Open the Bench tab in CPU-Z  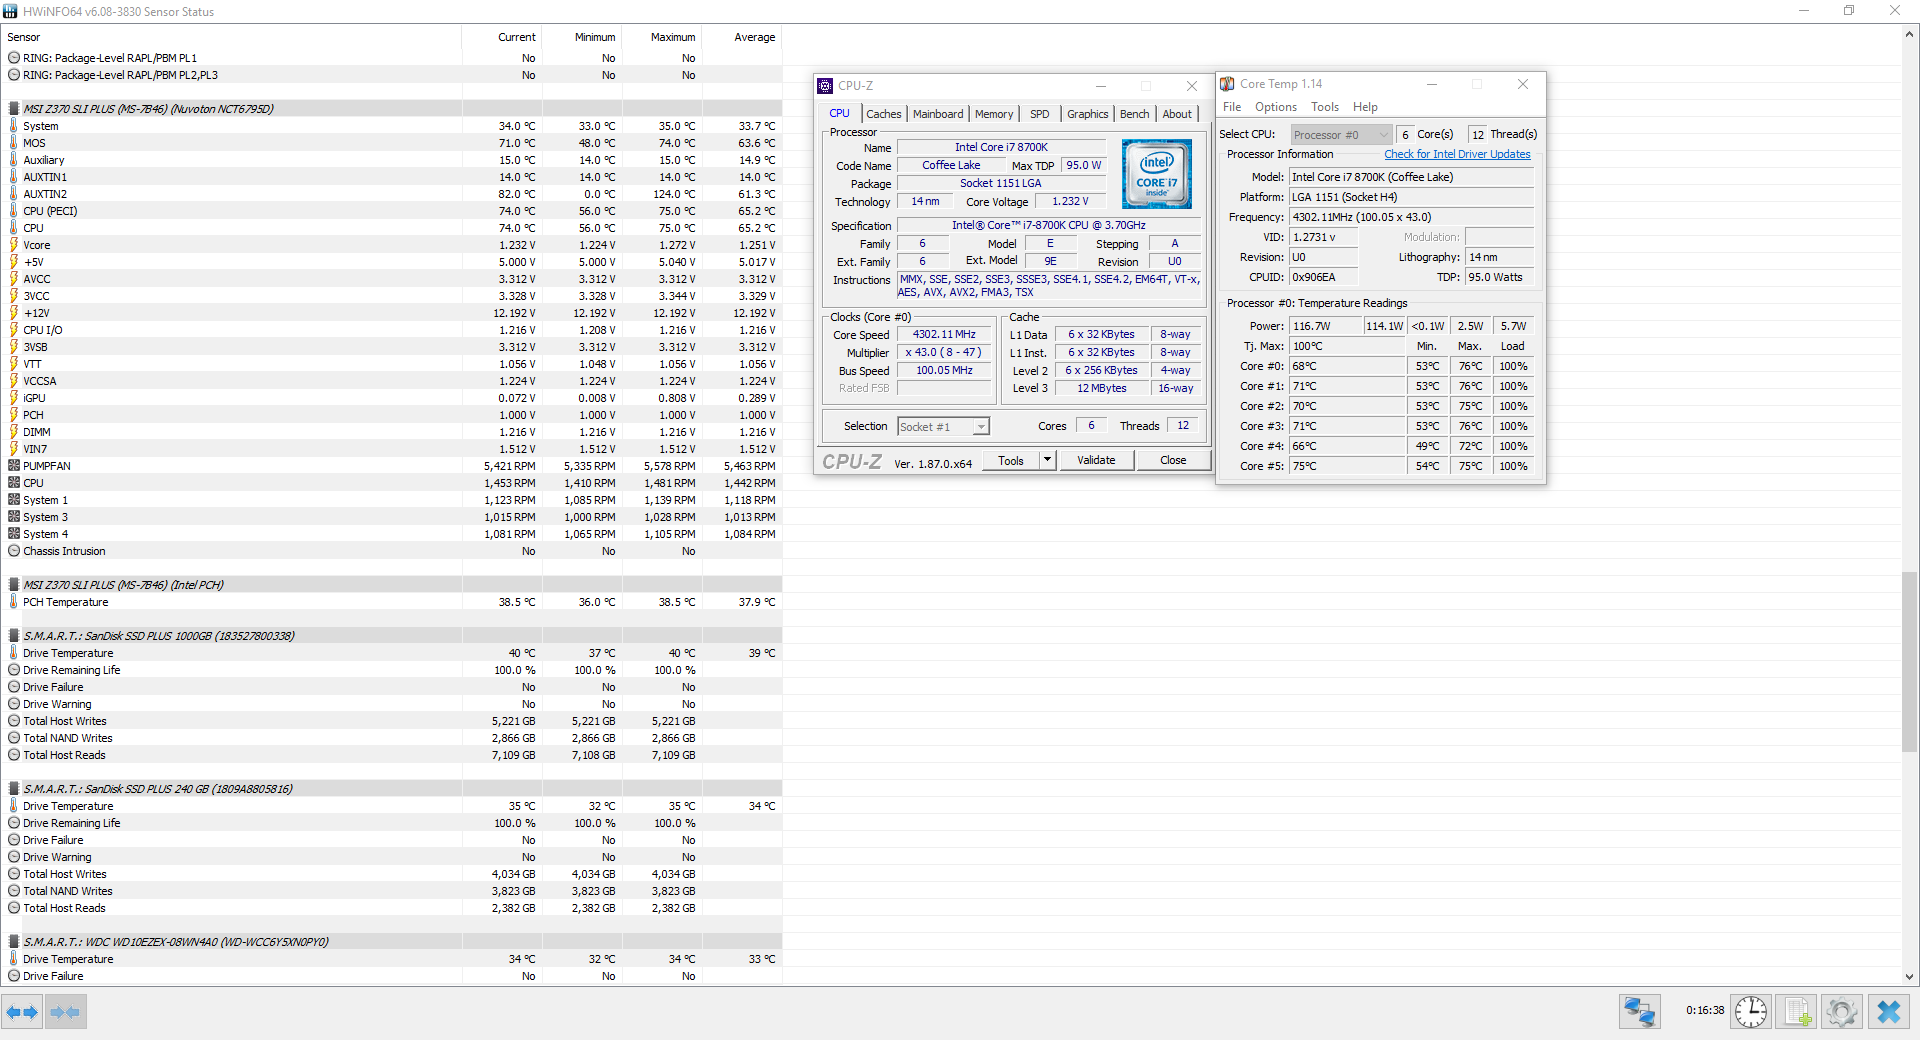tap(1135, 114)
